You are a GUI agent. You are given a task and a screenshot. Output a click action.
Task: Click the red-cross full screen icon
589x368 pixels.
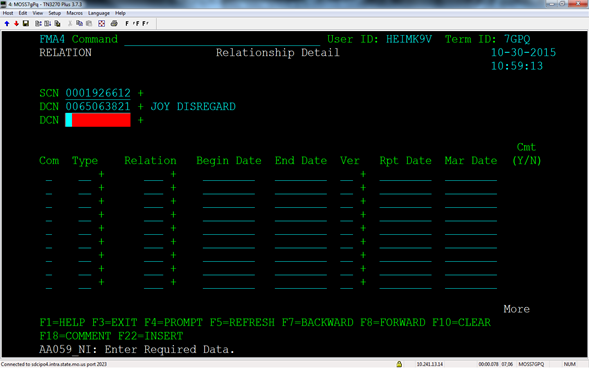coord(101,24)
